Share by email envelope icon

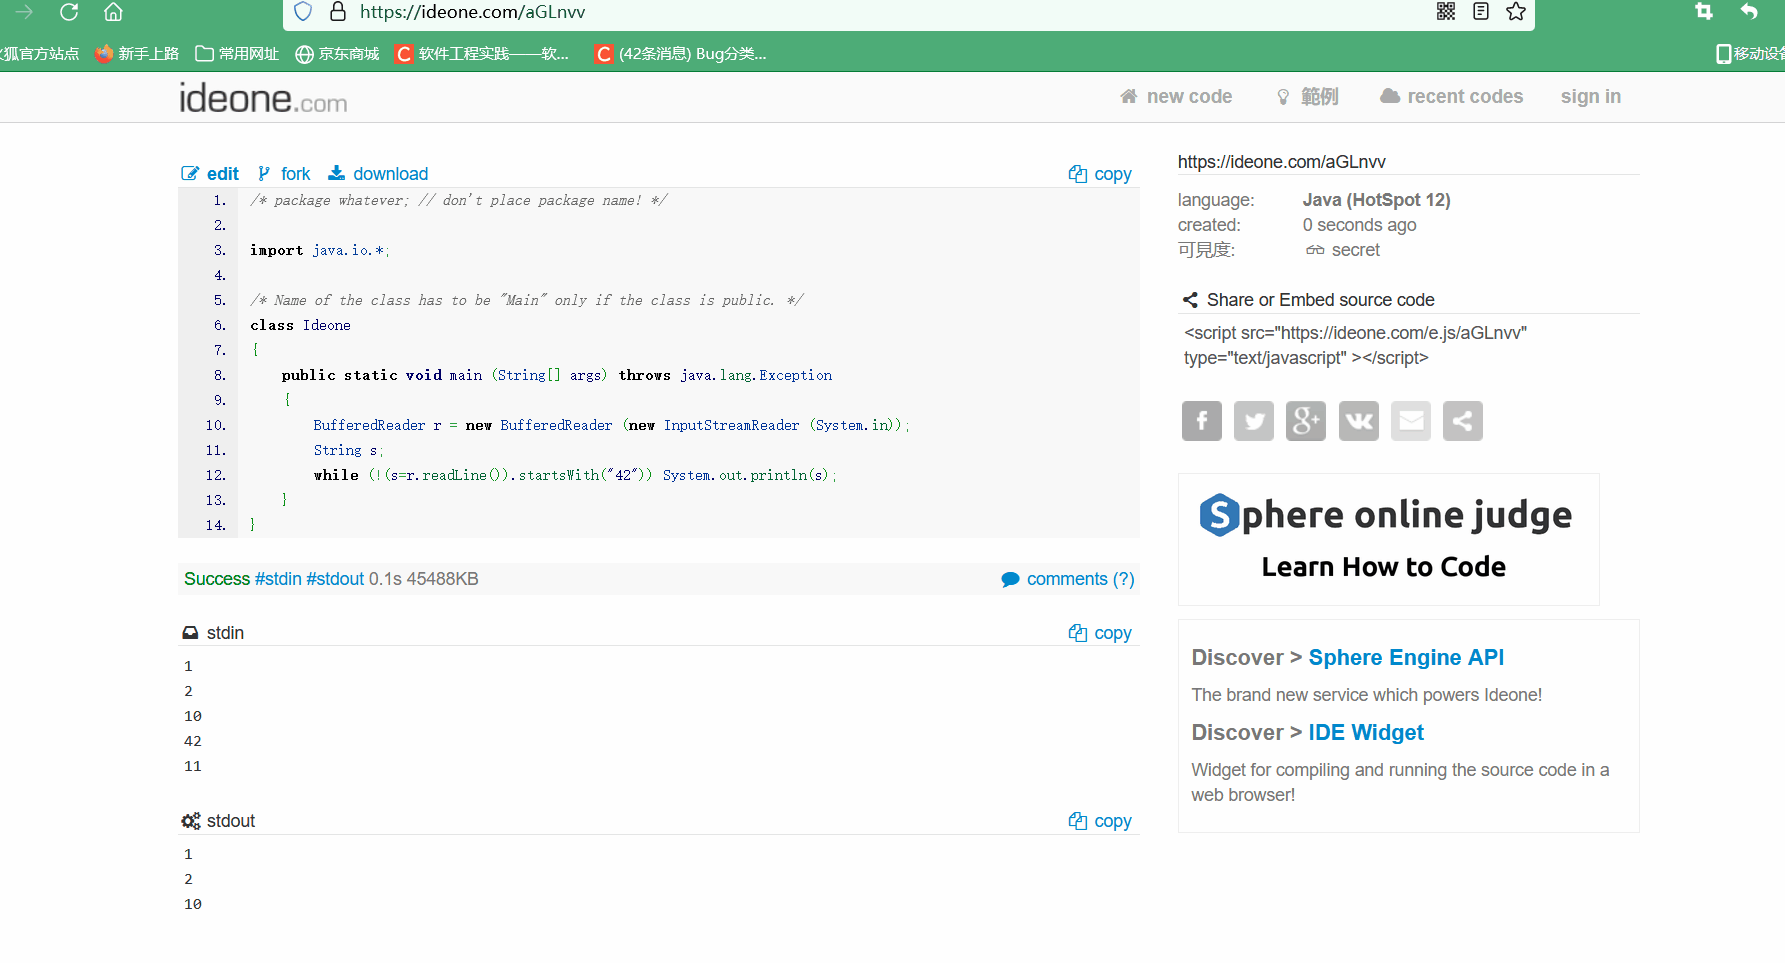coord(1411,421)
